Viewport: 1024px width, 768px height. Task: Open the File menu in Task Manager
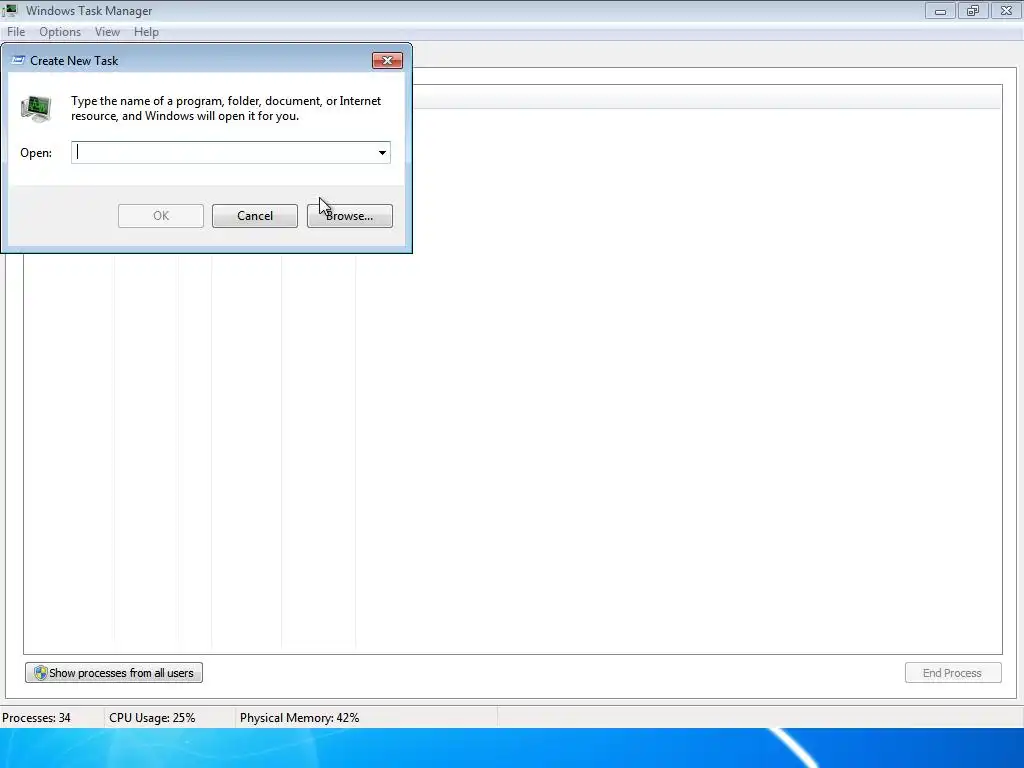pyautogui.click(x=16, y=31)
